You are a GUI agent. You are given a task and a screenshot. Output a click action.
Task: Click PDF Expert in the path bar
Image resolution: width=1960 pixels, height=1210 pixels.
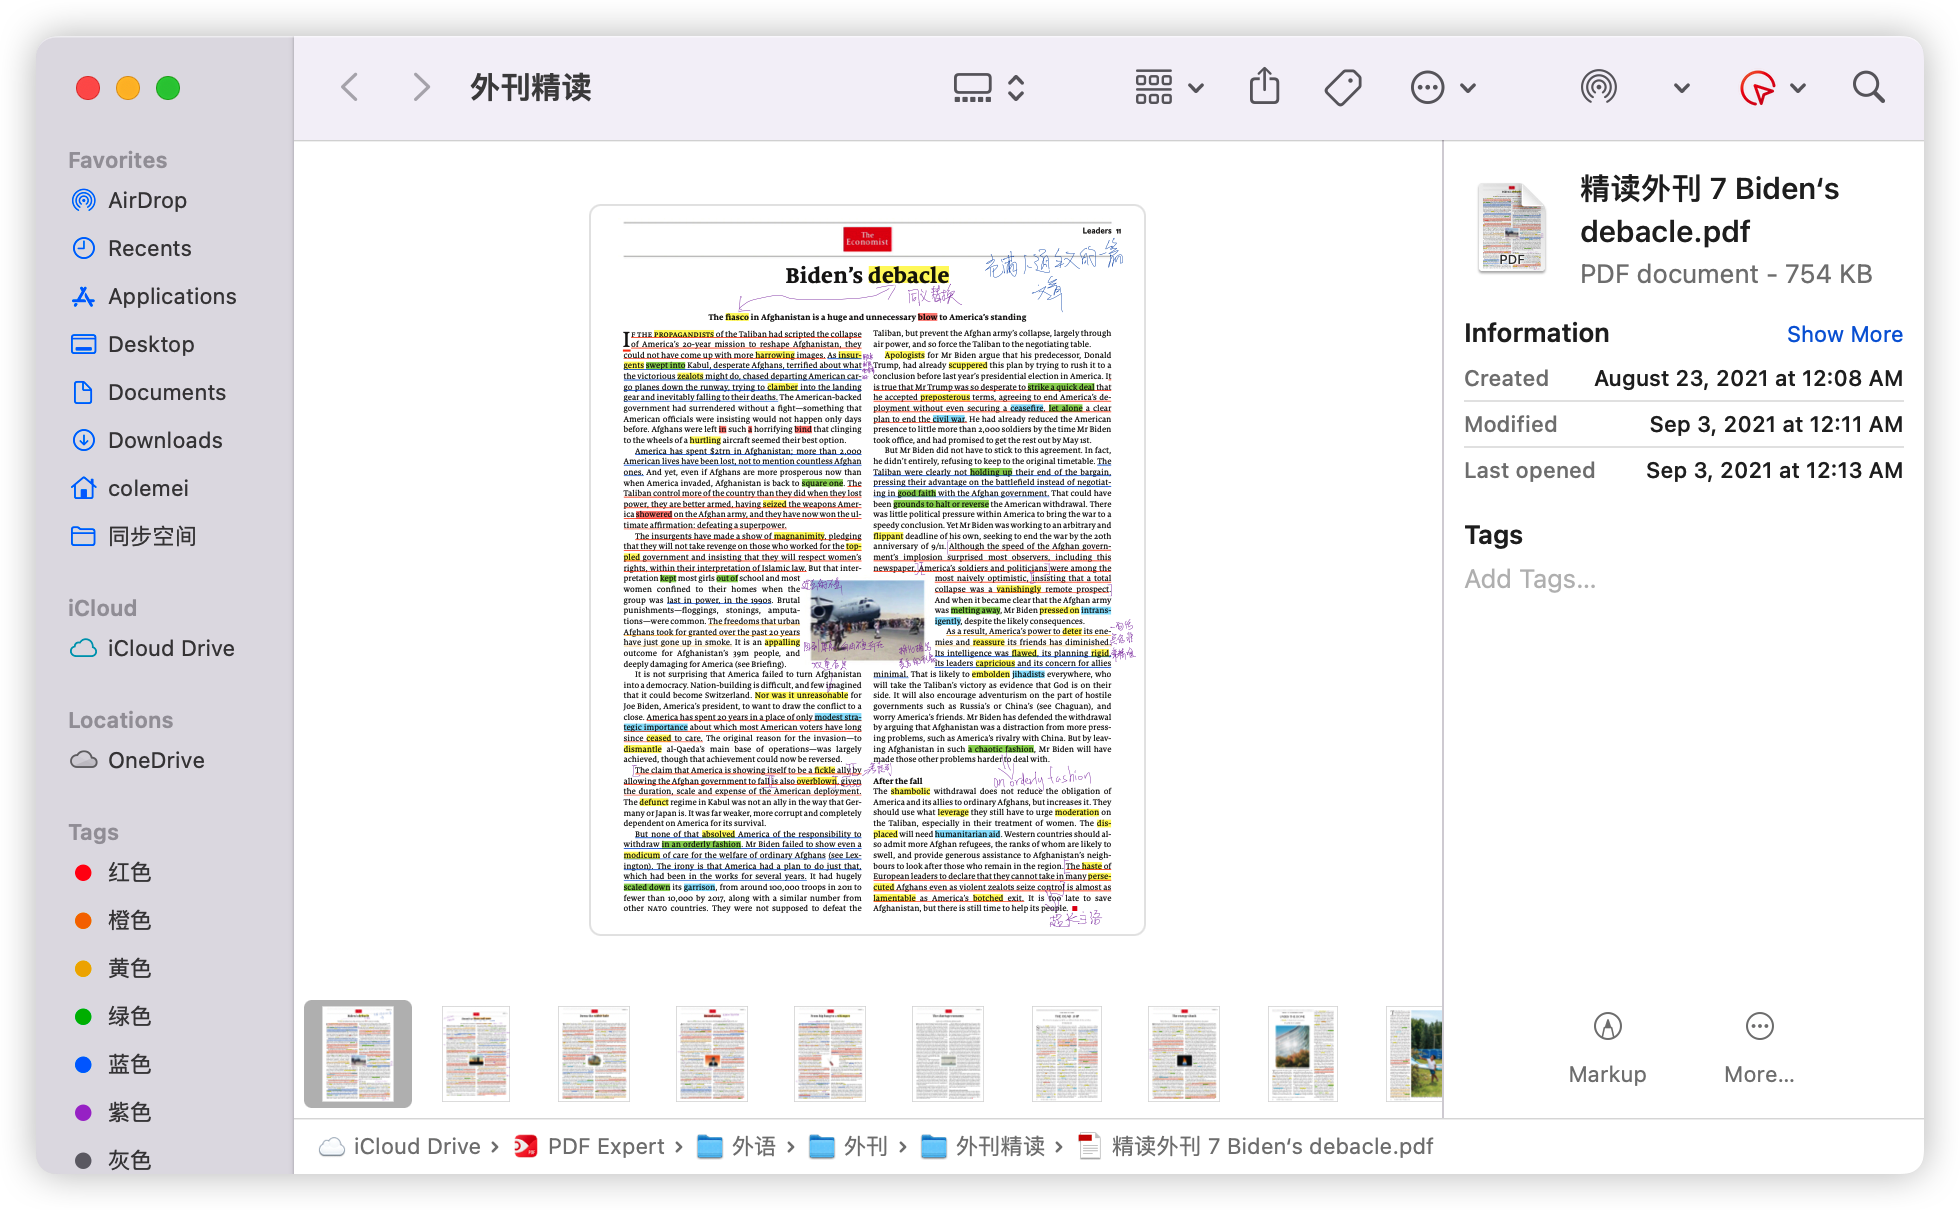click(589, 1146)
